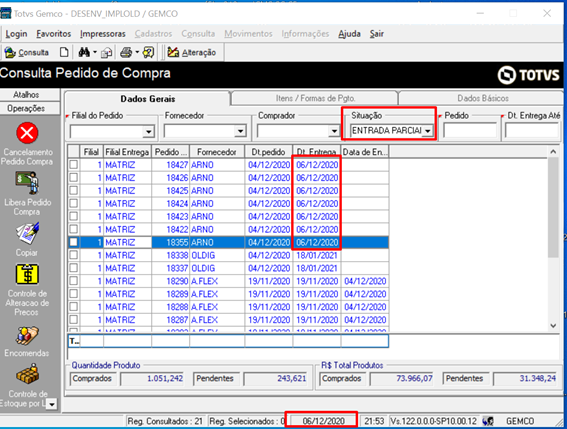Click the printer icon in toolbar
The width and height of the screenshot is (567, 429).
tap(126, 52)
